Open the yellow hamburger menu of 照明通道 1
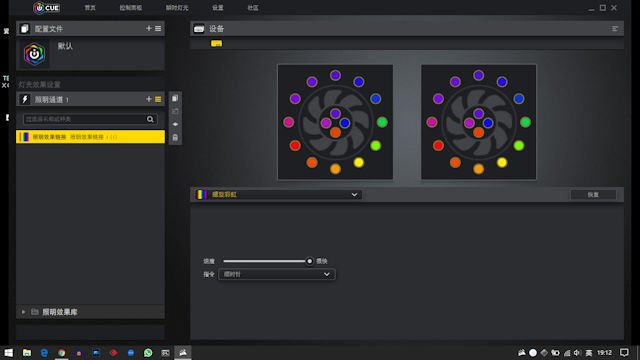The image size is (640, 360). coord(158,99)
